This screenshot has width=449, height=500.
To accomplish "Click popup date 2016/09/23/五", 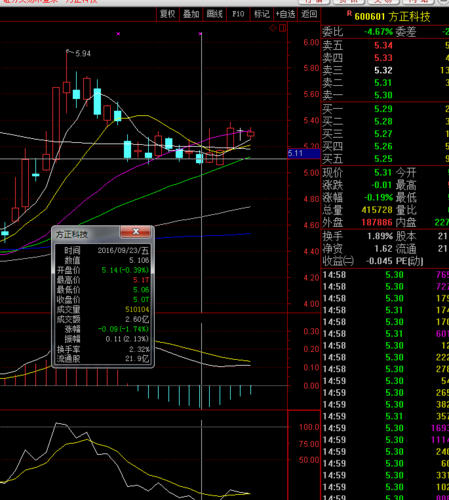I will [x=123, y=251].
